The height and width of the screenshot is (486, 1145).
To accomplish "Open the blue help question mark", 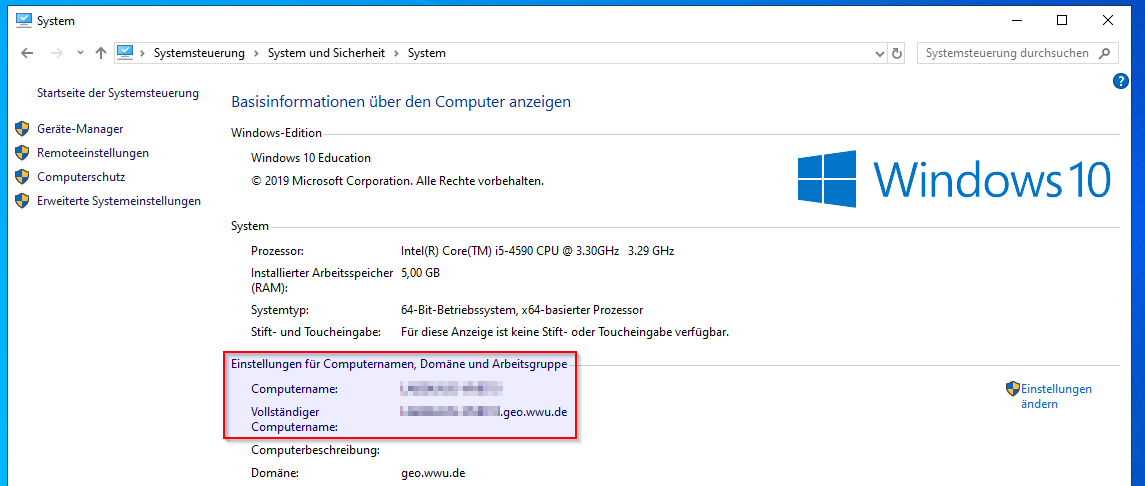I will (x=1120, y=81).
